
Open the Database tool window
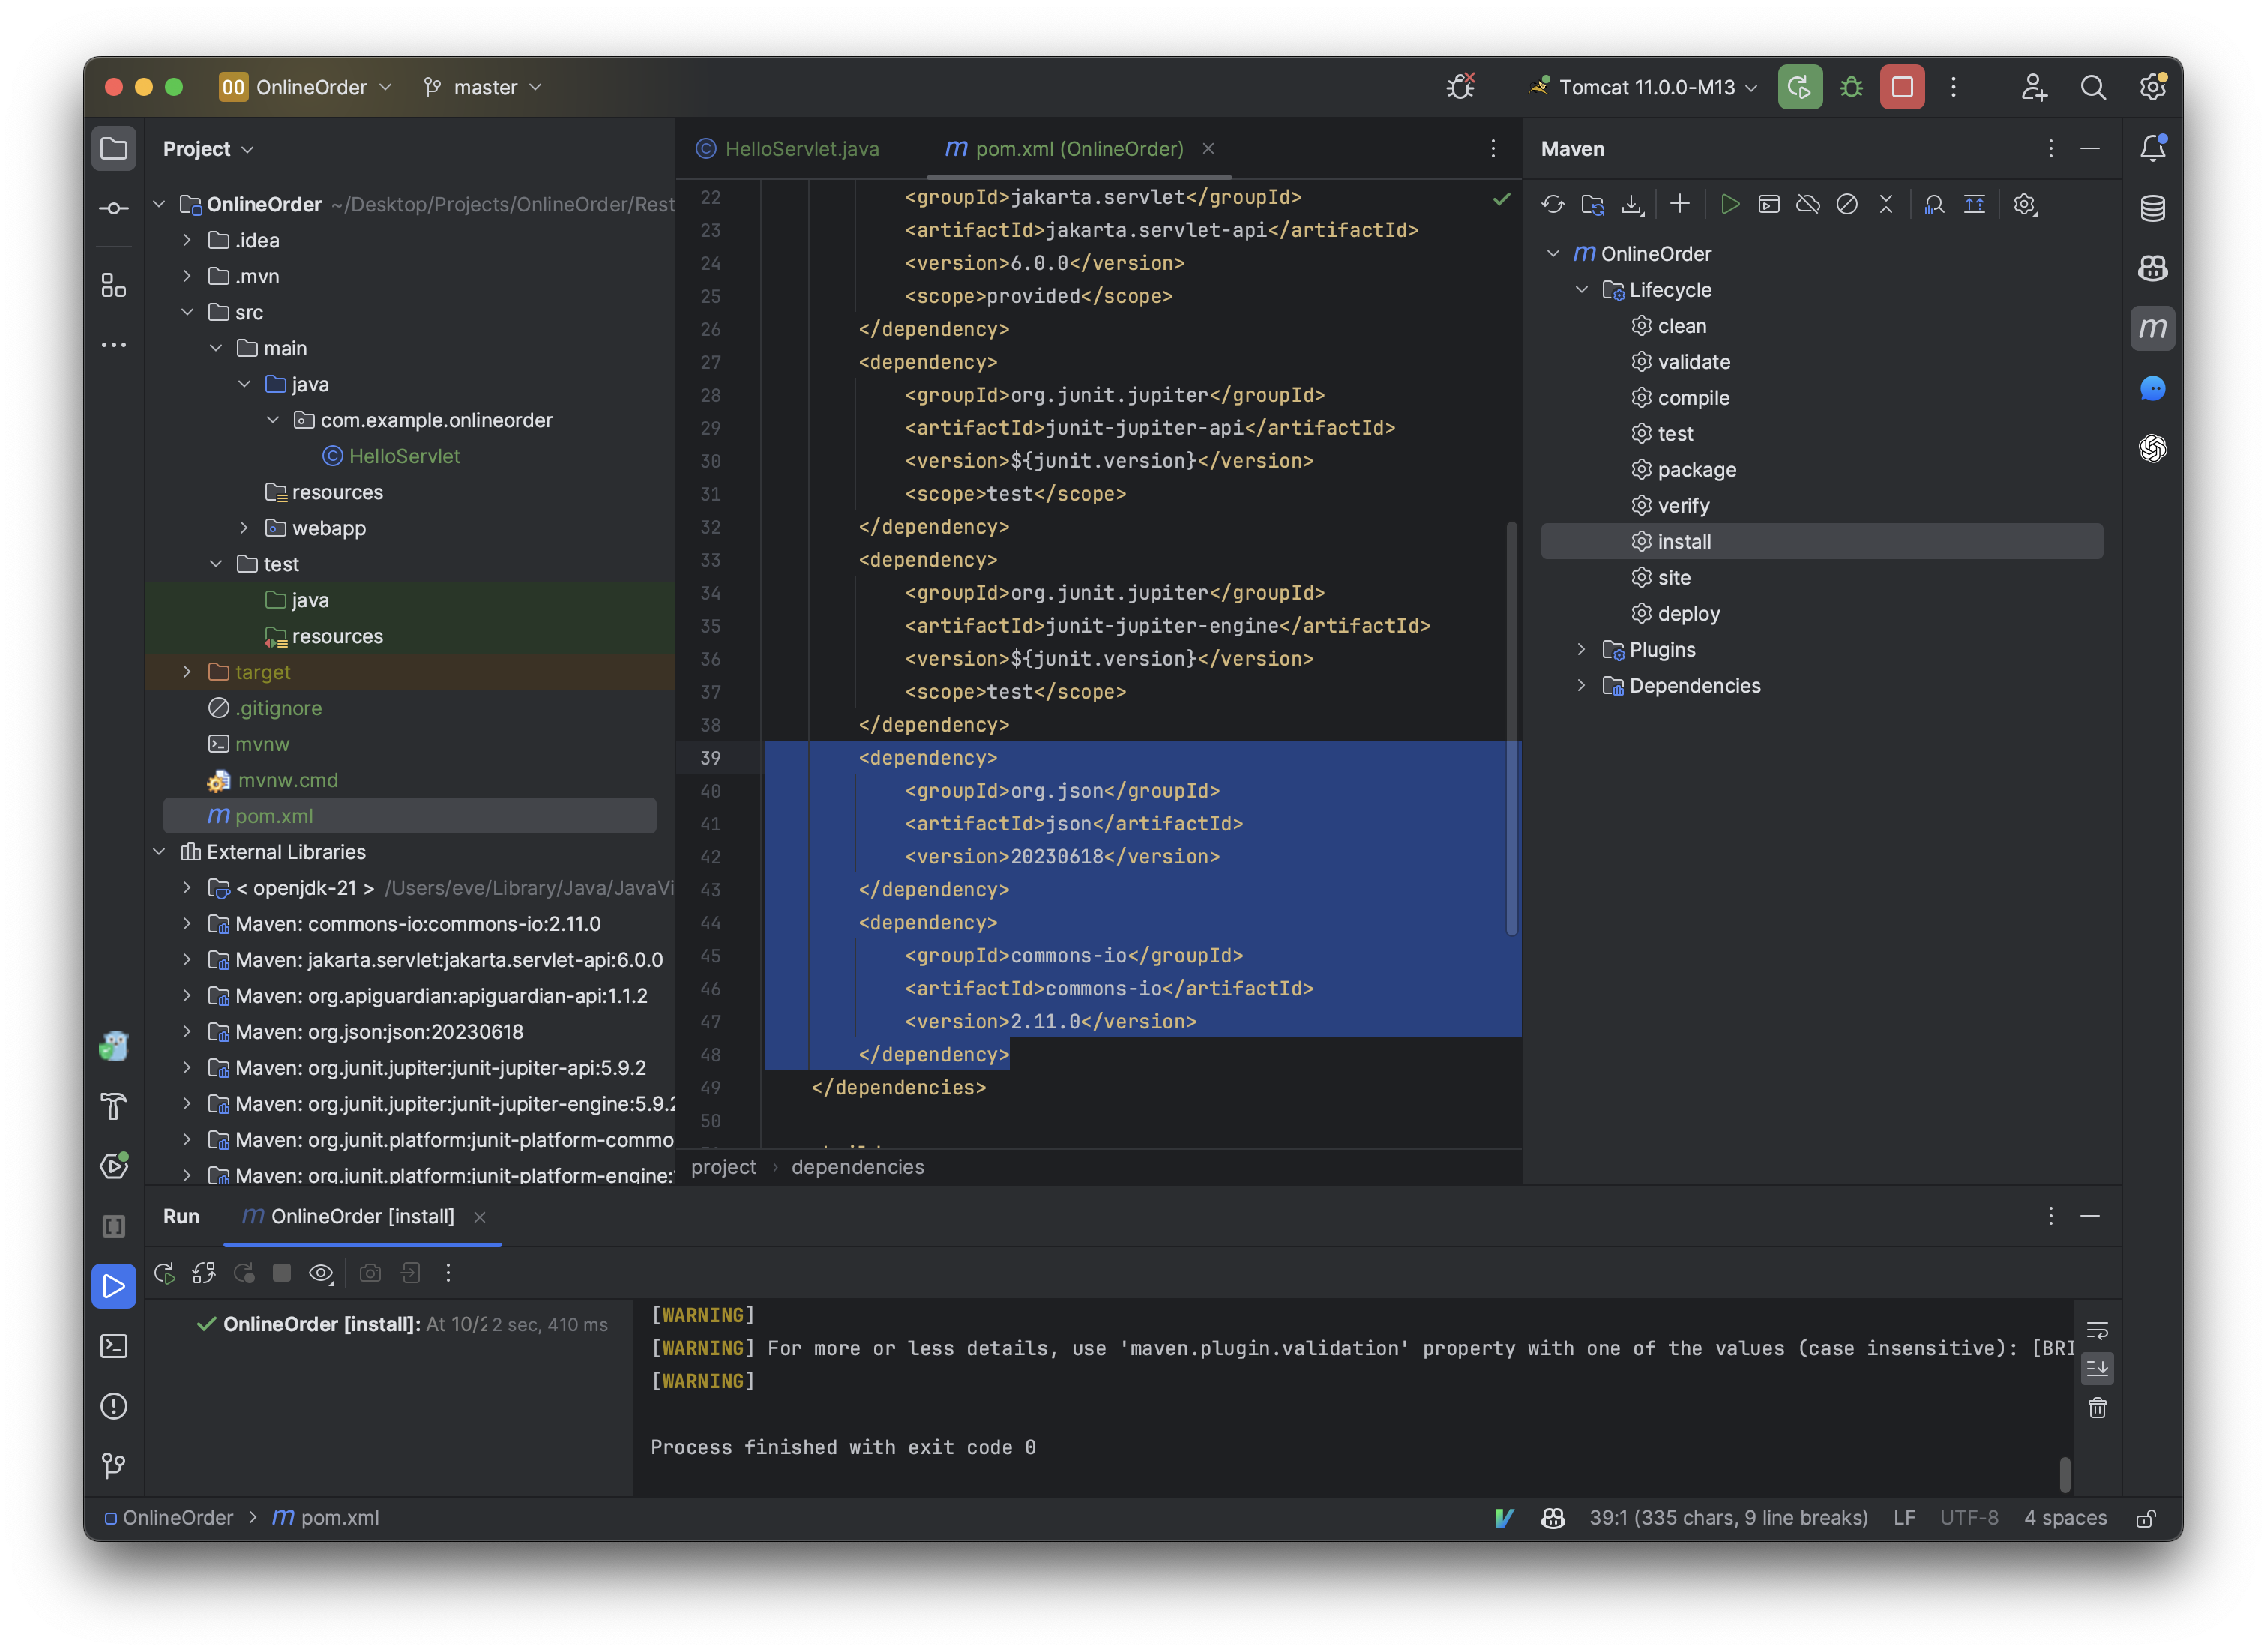point(2152,208)
